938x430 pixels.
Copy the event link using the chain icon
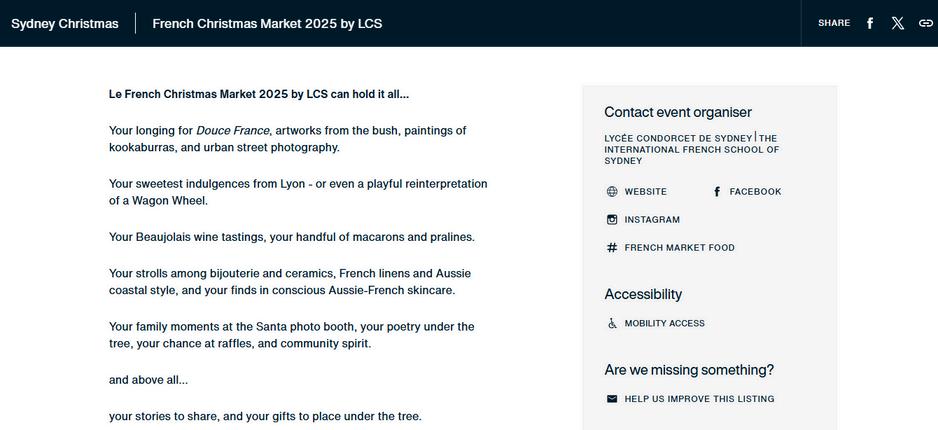925,23
